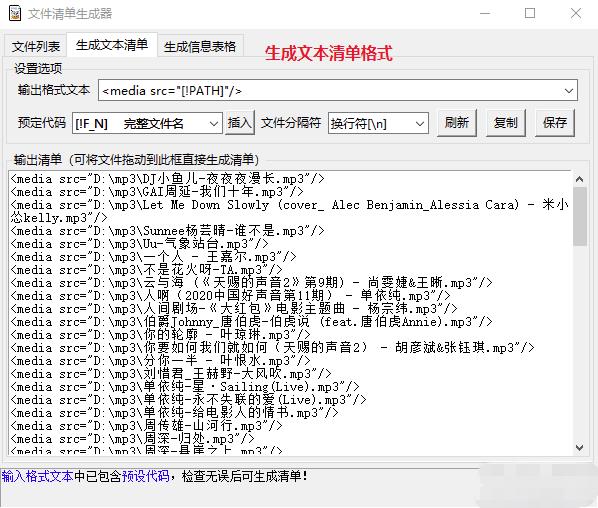Click the 复制 button

click(x=506, y=123)
